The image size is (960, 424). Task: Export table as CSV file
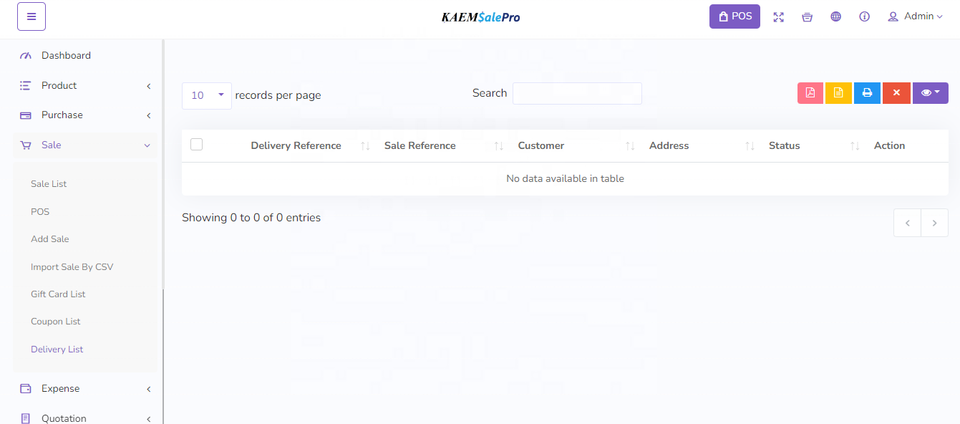838,93
